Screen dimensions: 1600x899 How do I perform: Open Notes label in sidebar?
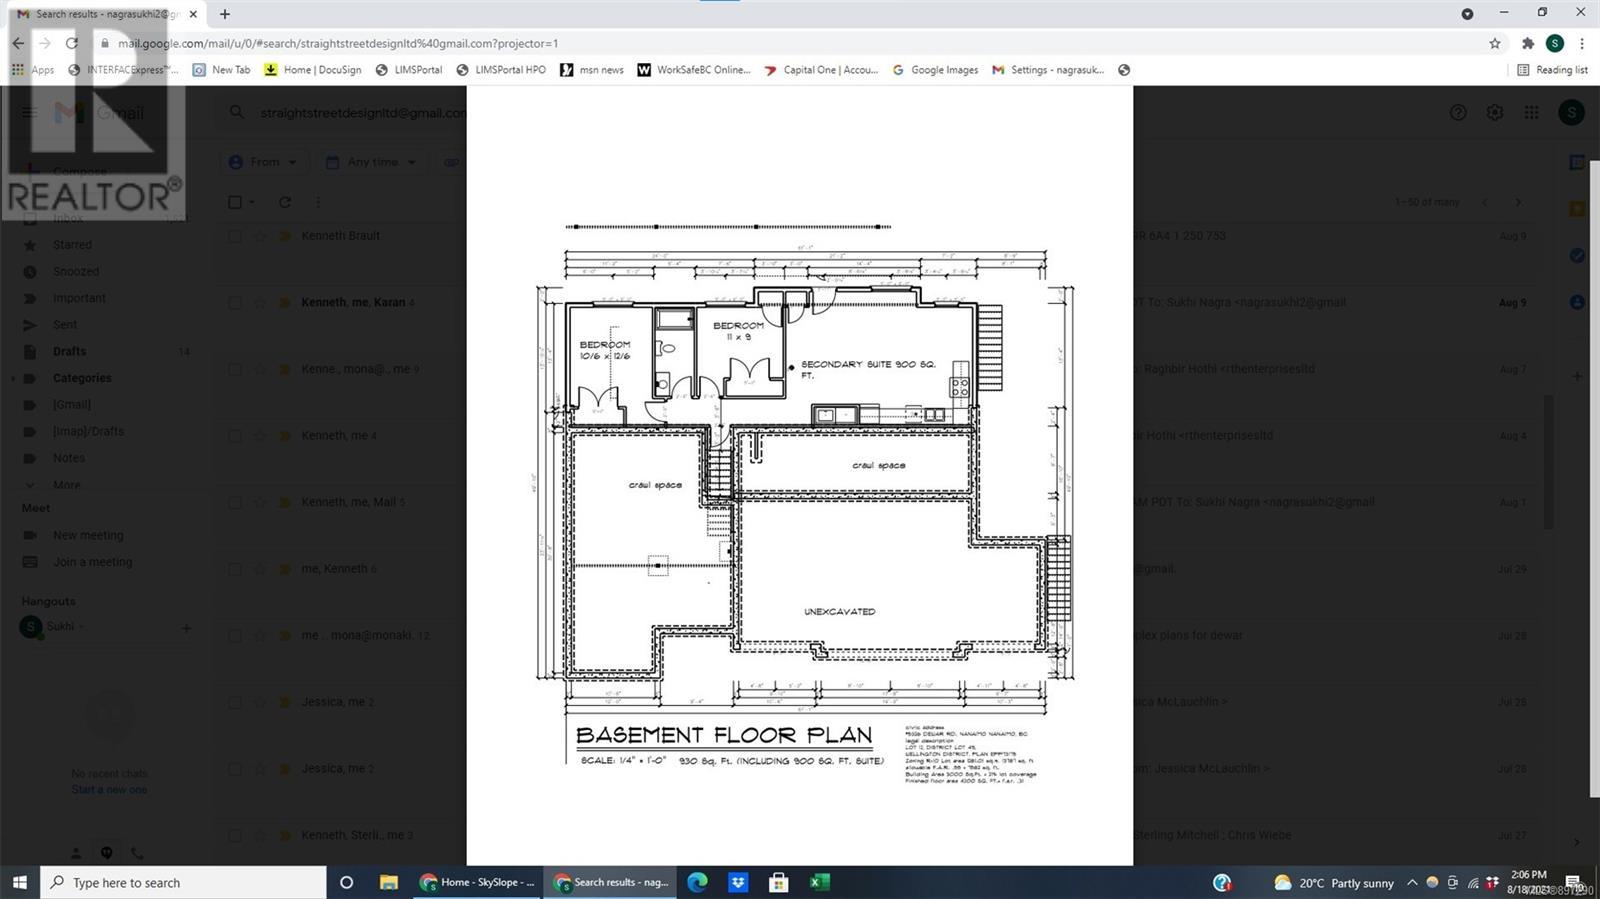pyautogui.click(x=69, y=458)
